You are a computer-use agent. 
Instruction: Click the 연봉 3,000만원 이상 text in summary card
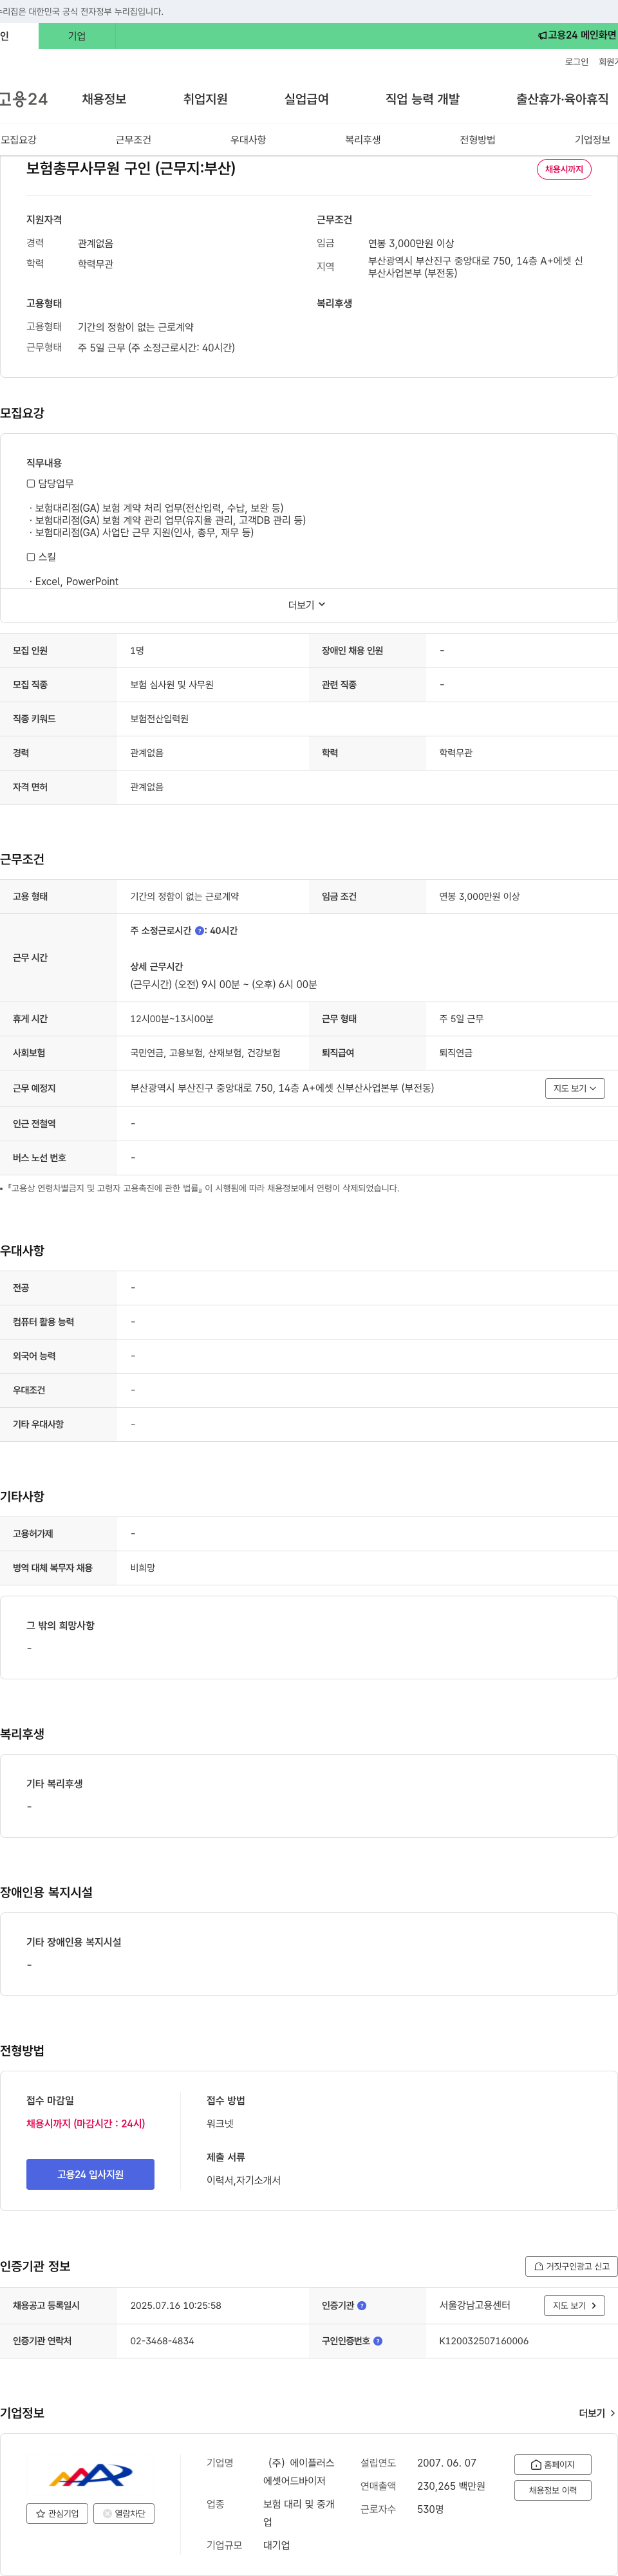(x=411, y=243)
